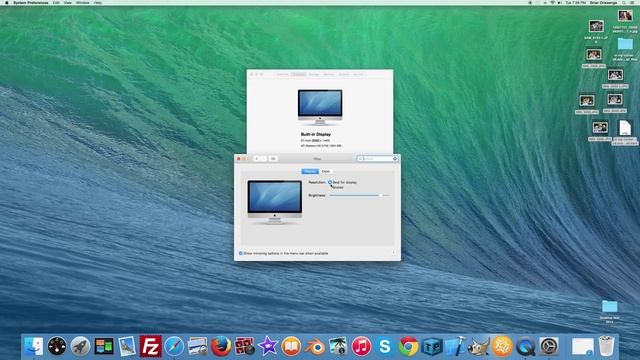Screen dimensions: 640x360
Task: Open the top-right photo file on desktop
Action: [x=625, y=16]
